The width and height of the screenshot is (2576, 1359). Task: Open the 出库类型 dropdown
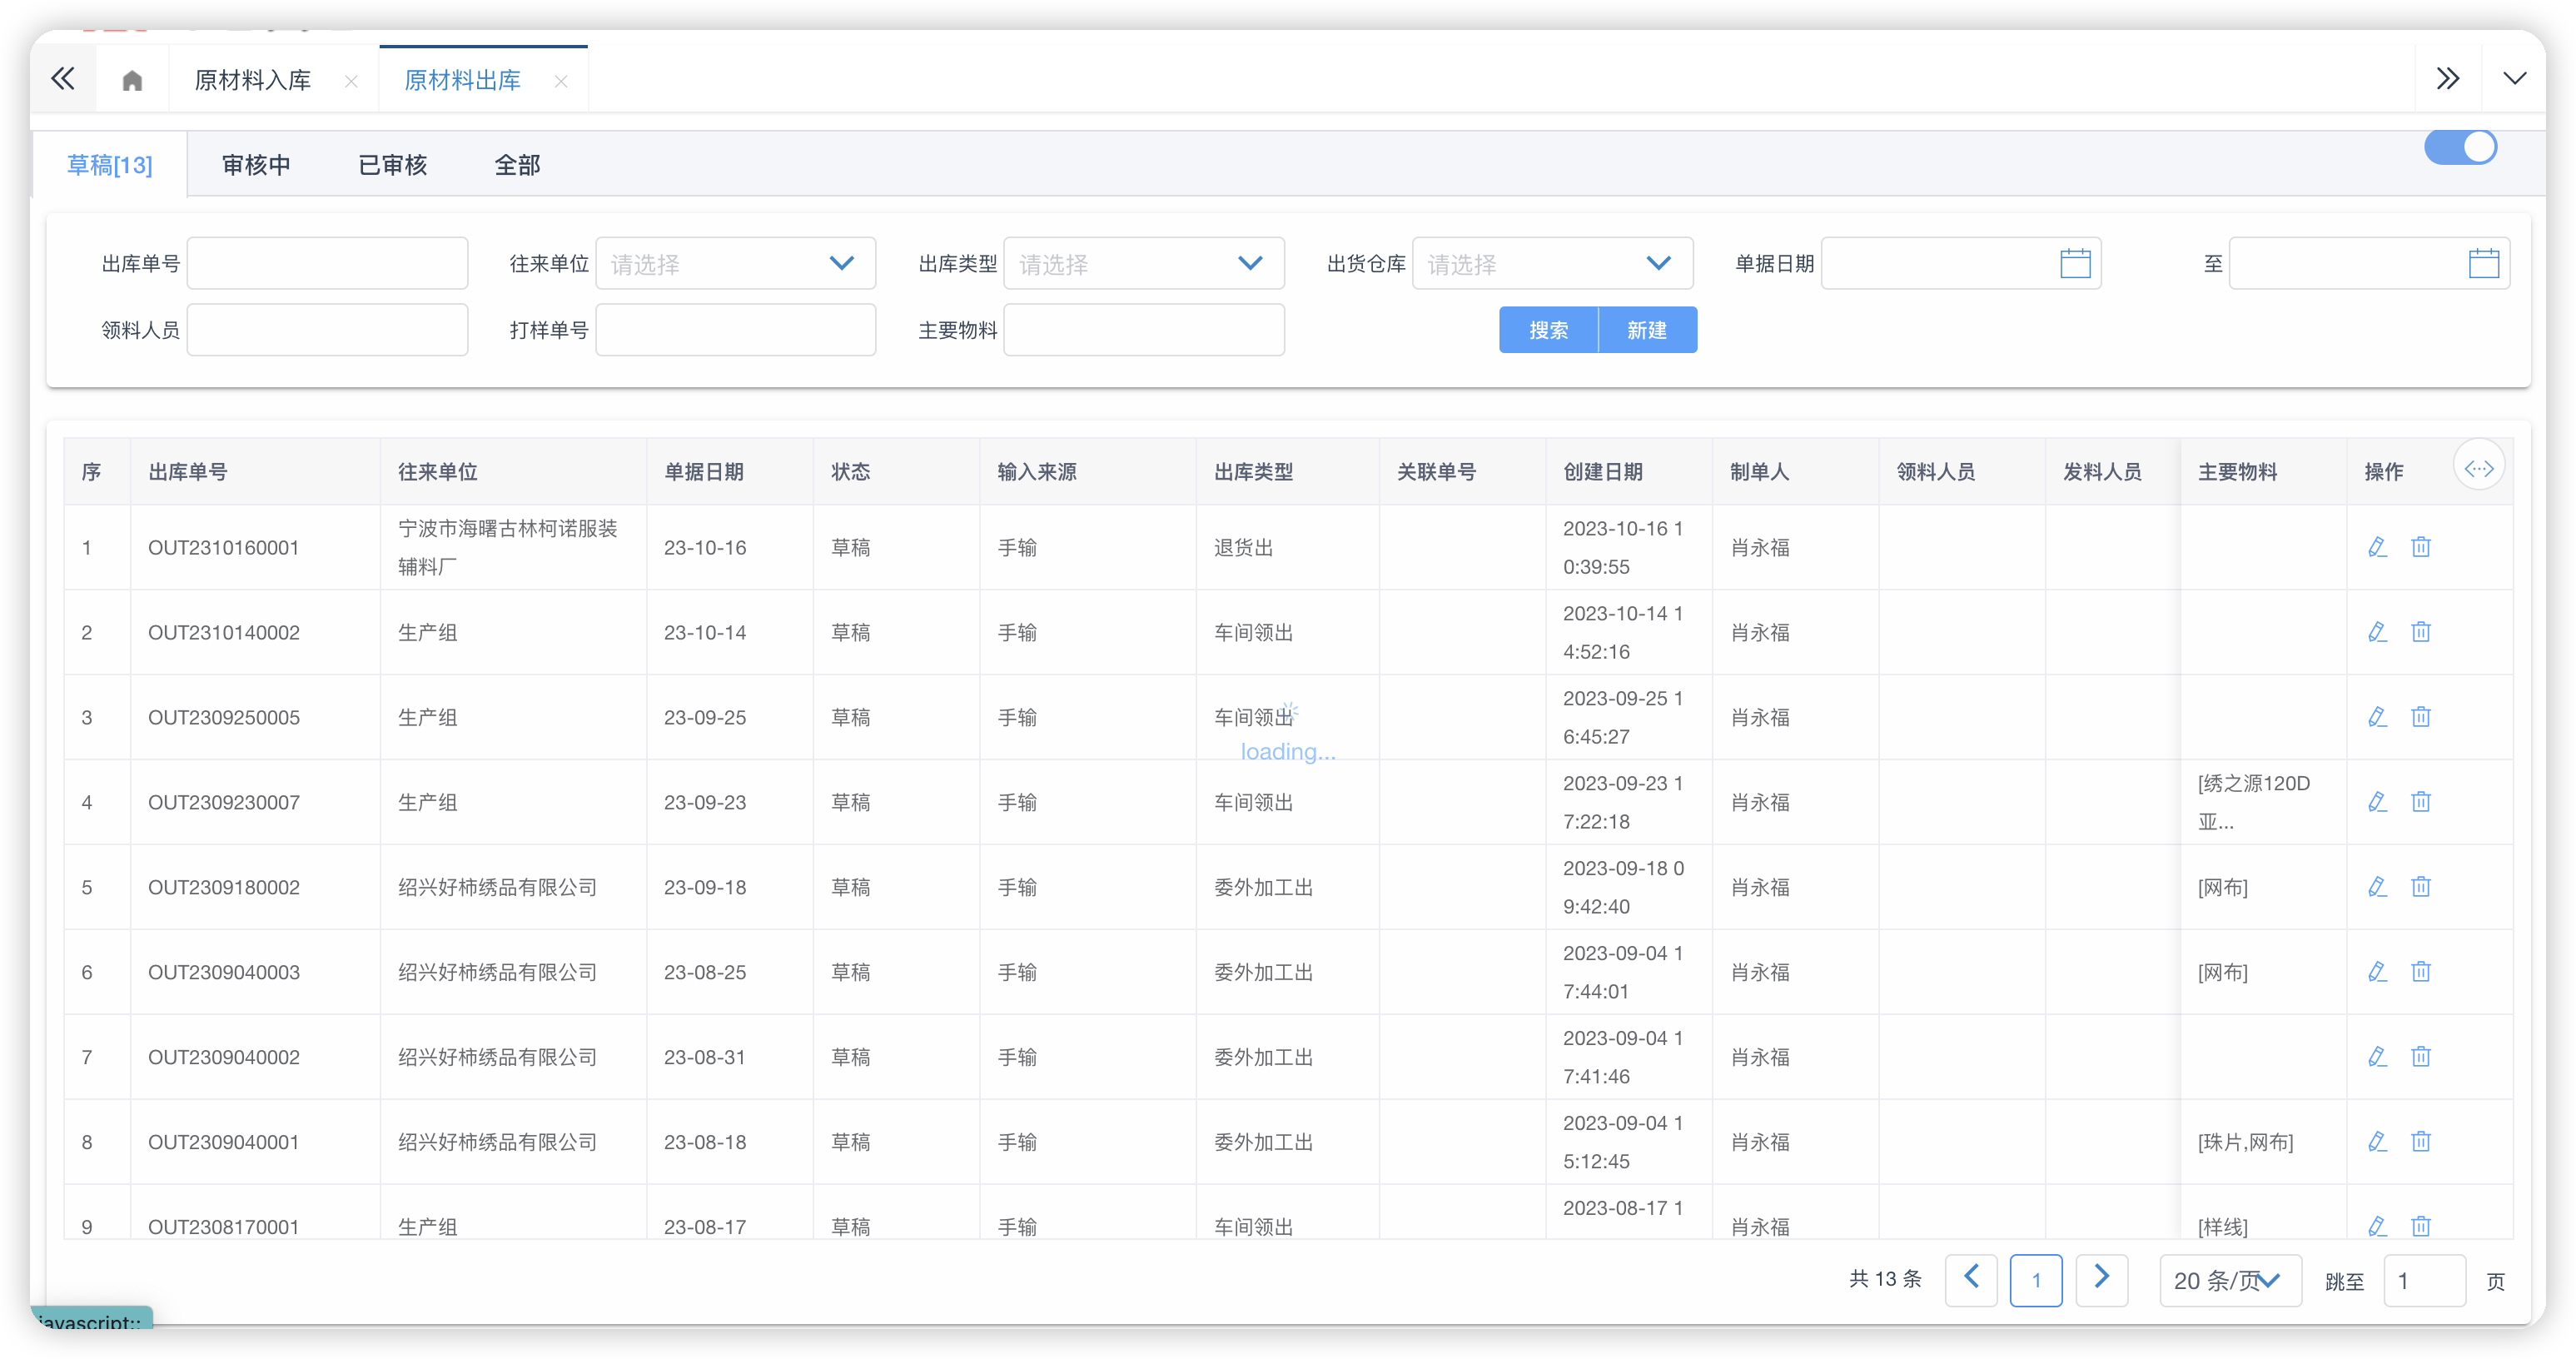pos(1143,264)
